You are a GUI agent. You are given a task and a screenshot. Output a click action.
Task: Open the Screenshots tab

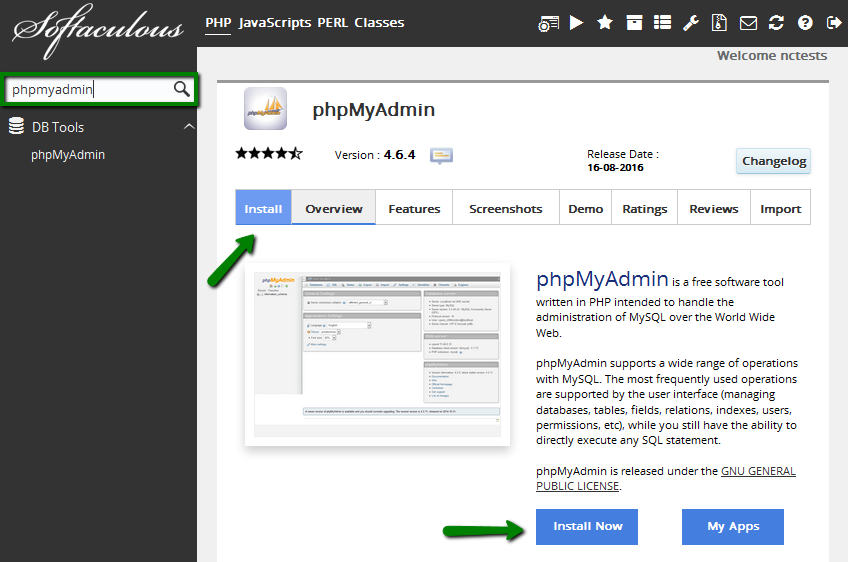click(x=506, y=208)
